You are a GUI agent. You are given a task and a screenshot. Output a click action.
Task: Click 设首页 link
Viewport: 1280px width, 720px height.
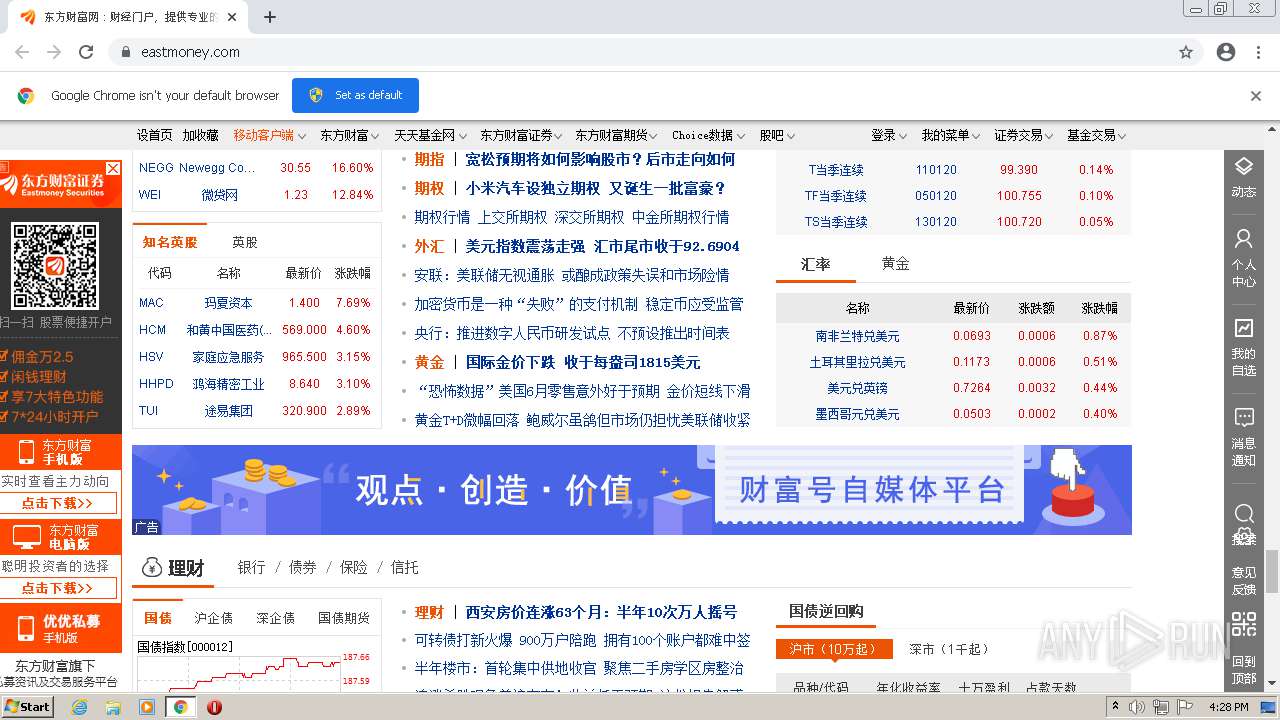click(155, 135)
